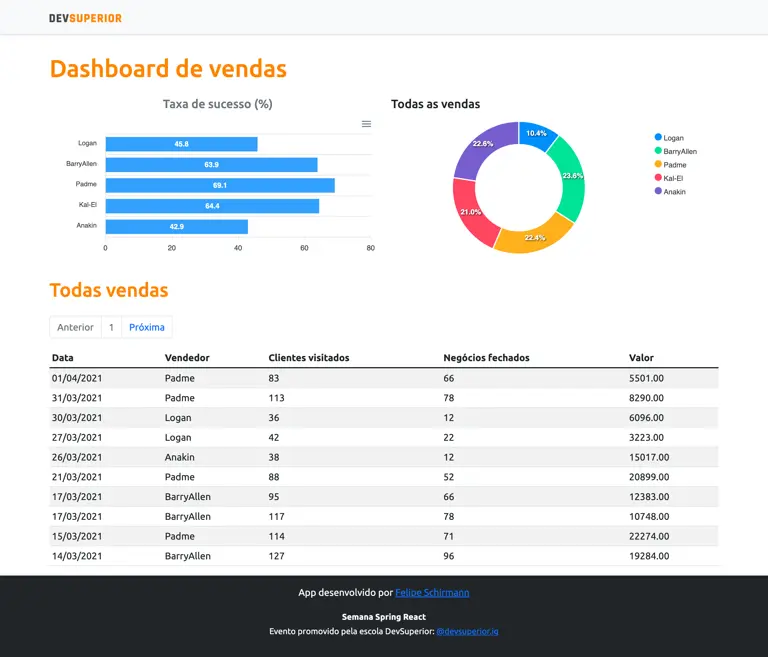Open the bar chart hamburger menu
This screenshot has height=657, width=768.
(x=366, y=124)
